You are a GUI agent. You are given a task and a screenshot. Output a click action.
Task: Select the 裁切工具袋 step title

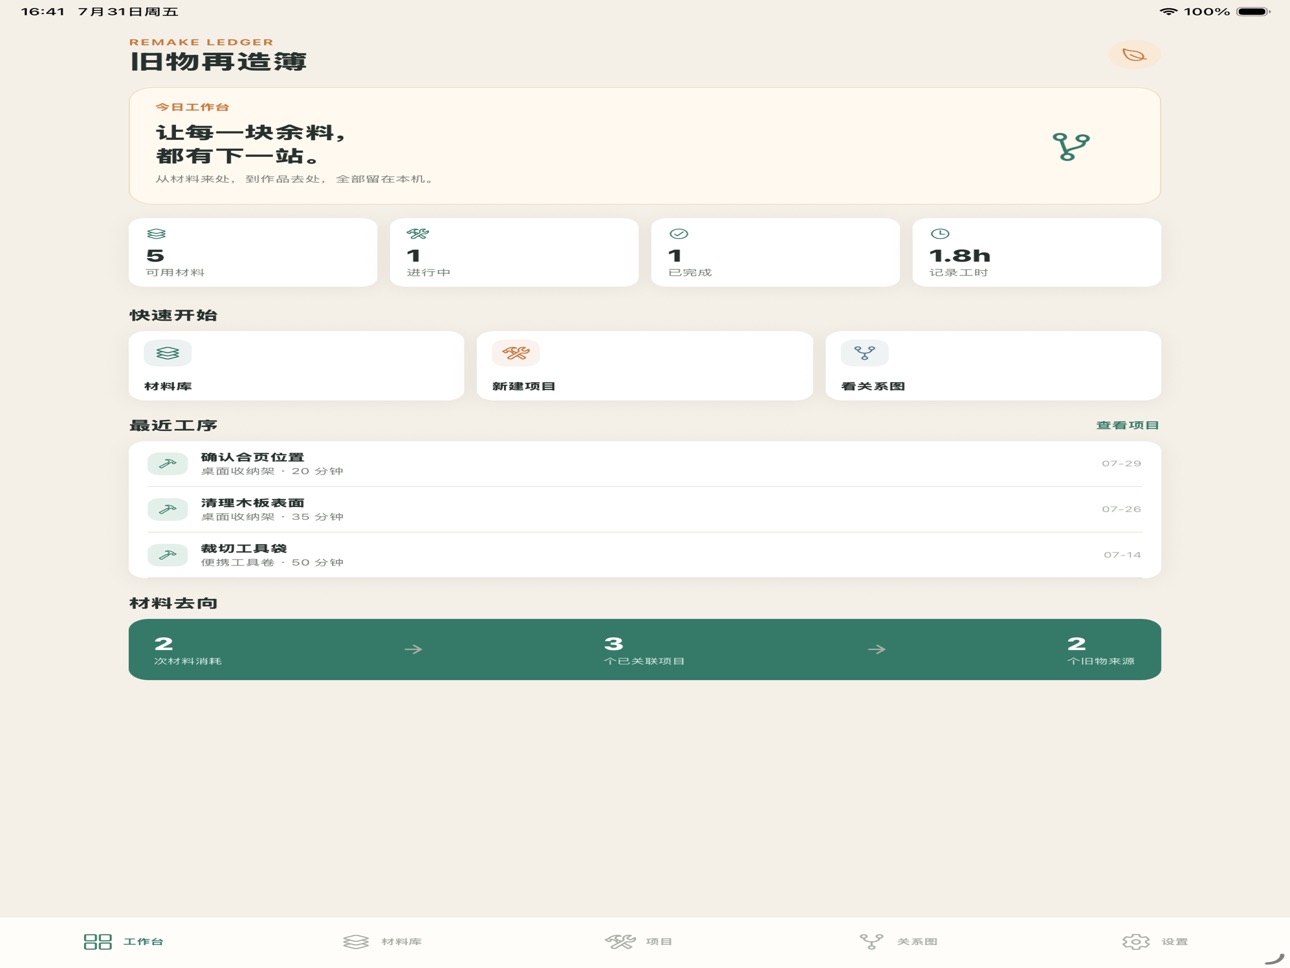point(244,549)
